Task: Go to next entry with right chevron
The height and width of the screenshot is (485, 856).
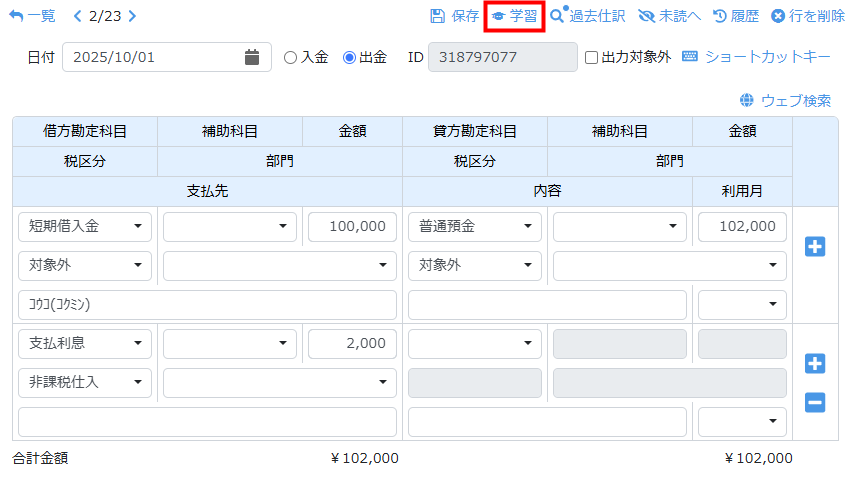Action: pyautogui.click(x=133, y=16)
